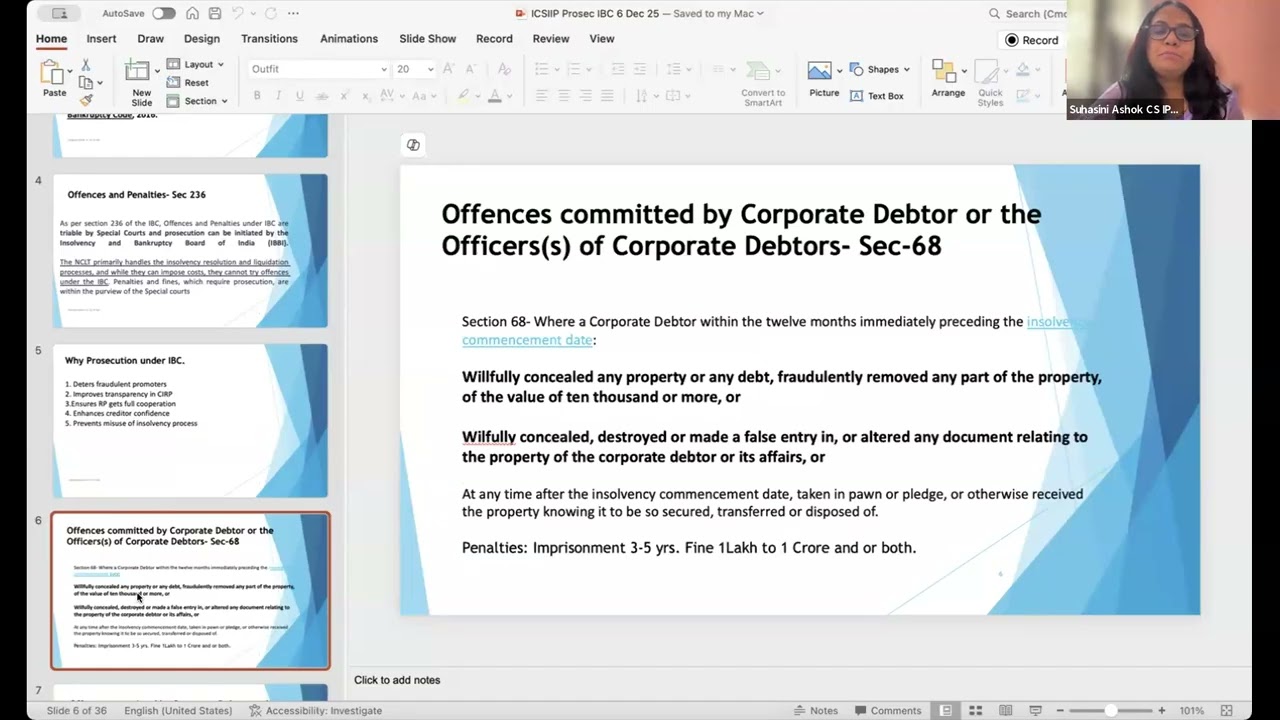
Task: Open the more options ellipsis in title bar
Action: [293, 14]
